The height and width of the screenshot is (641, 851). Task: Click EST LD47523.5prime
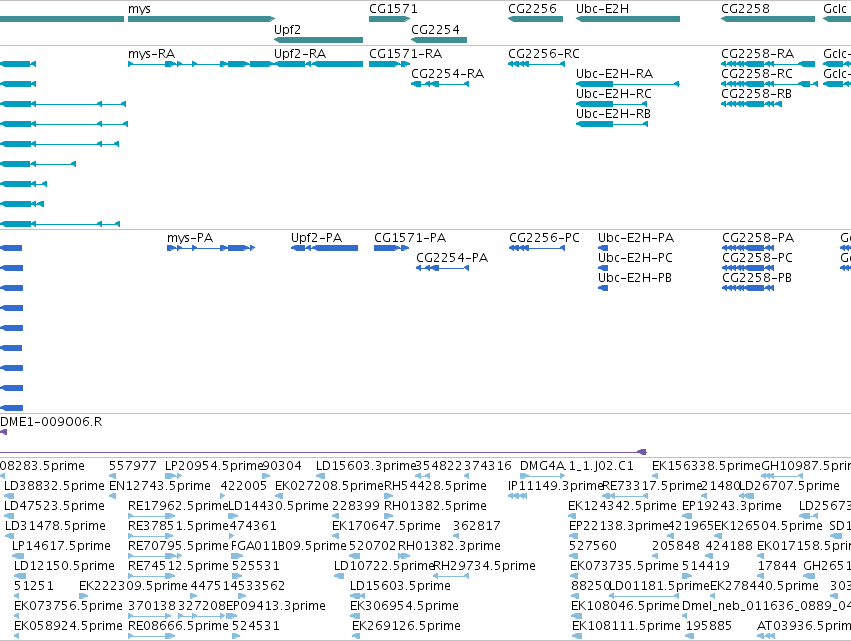pos(54,506)
